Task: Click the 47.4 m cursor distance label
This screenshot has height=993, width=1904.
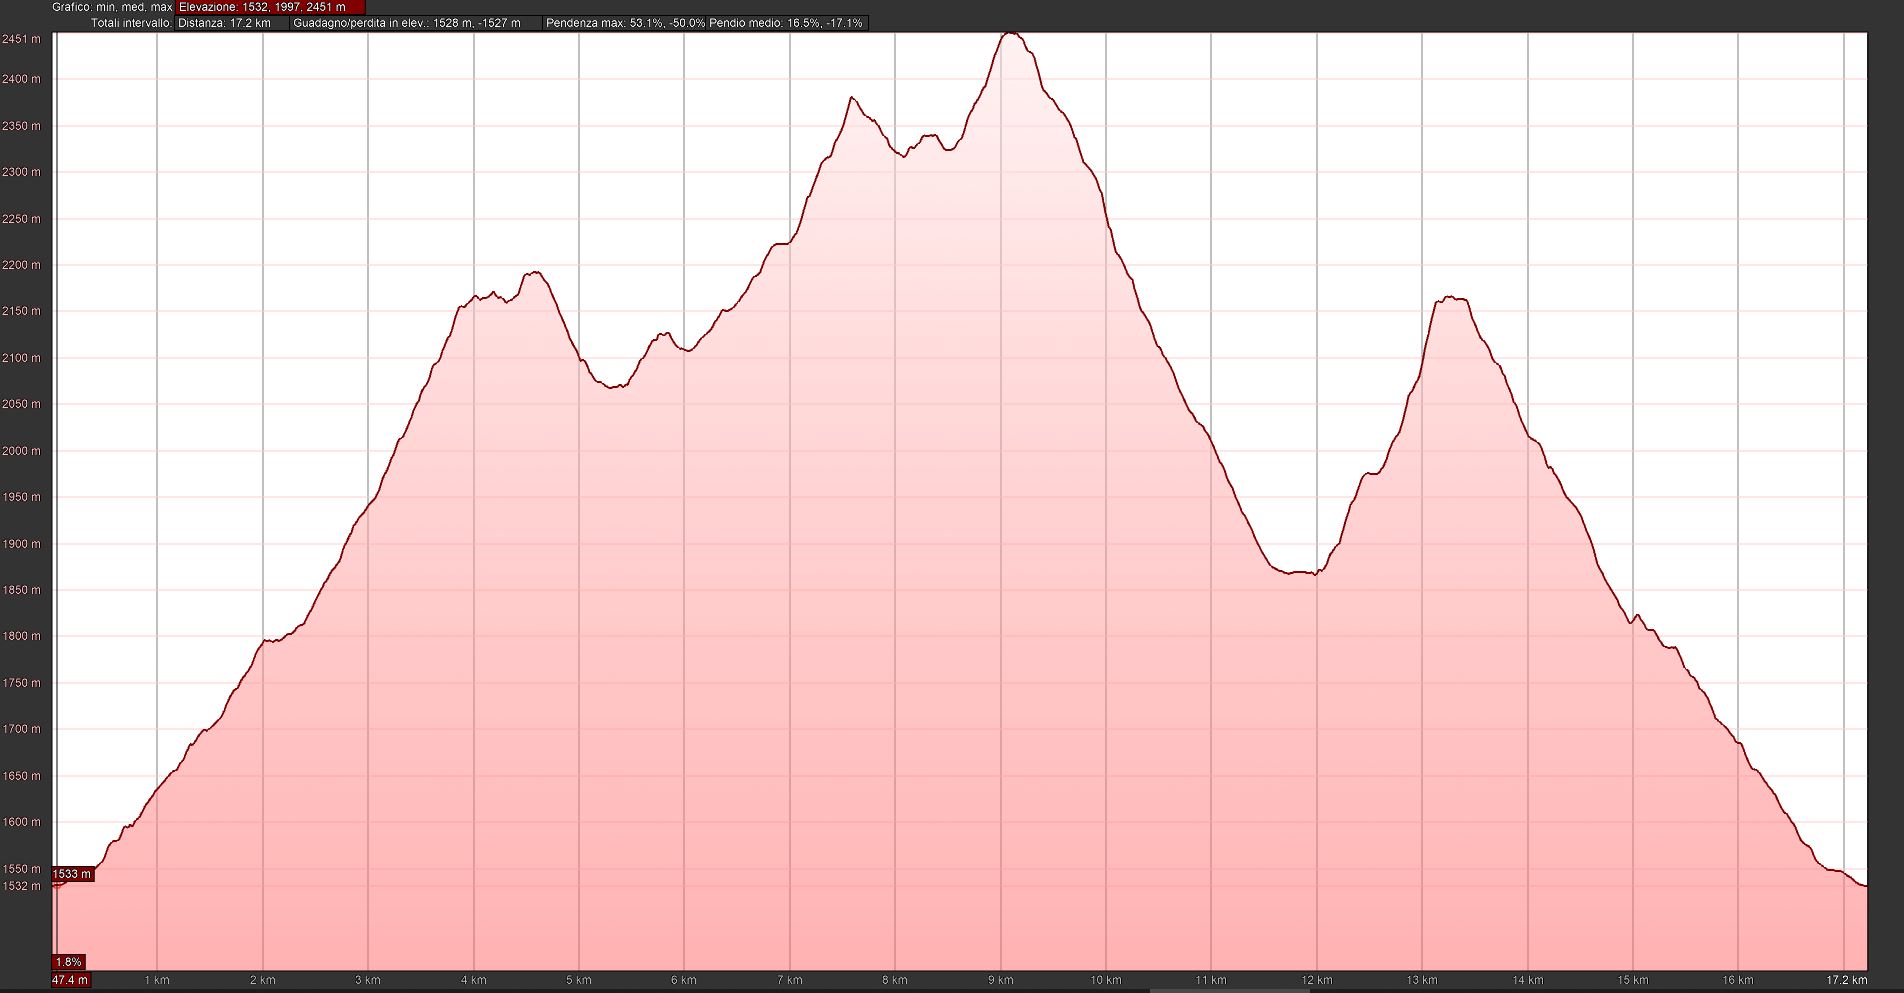Action: point(70,980)
